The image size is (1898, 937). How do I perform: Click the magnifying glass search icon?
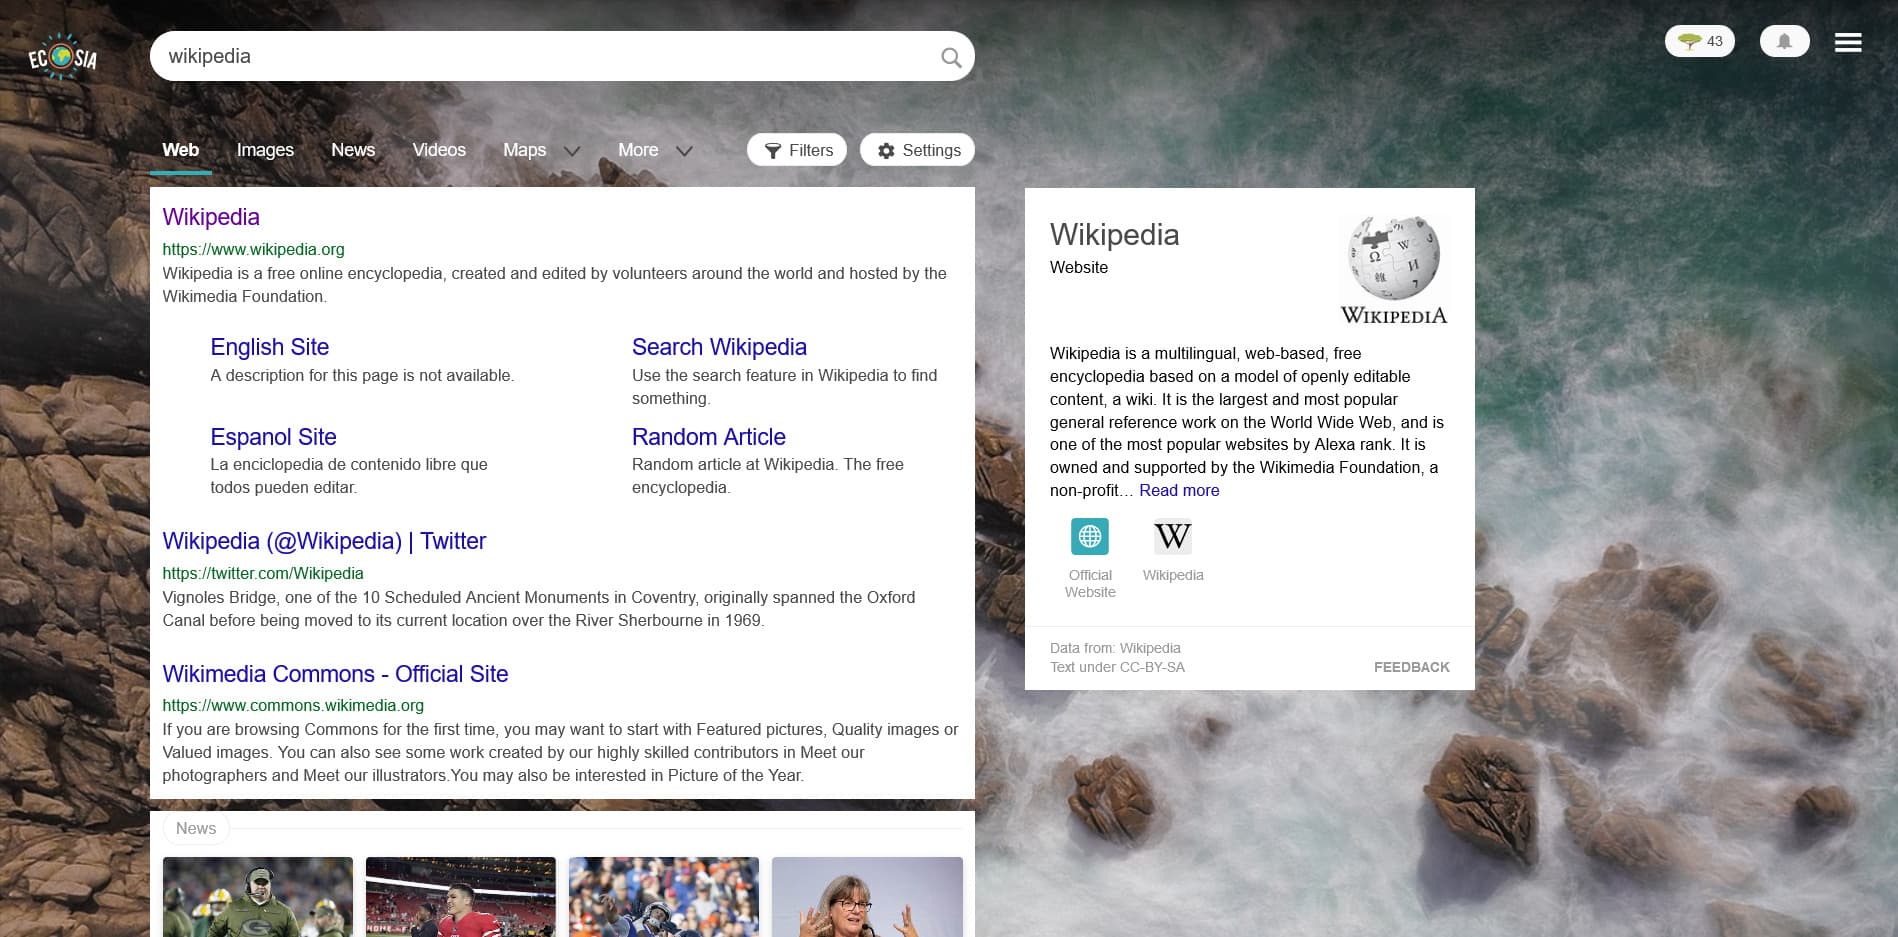click(x=951, y=58)
